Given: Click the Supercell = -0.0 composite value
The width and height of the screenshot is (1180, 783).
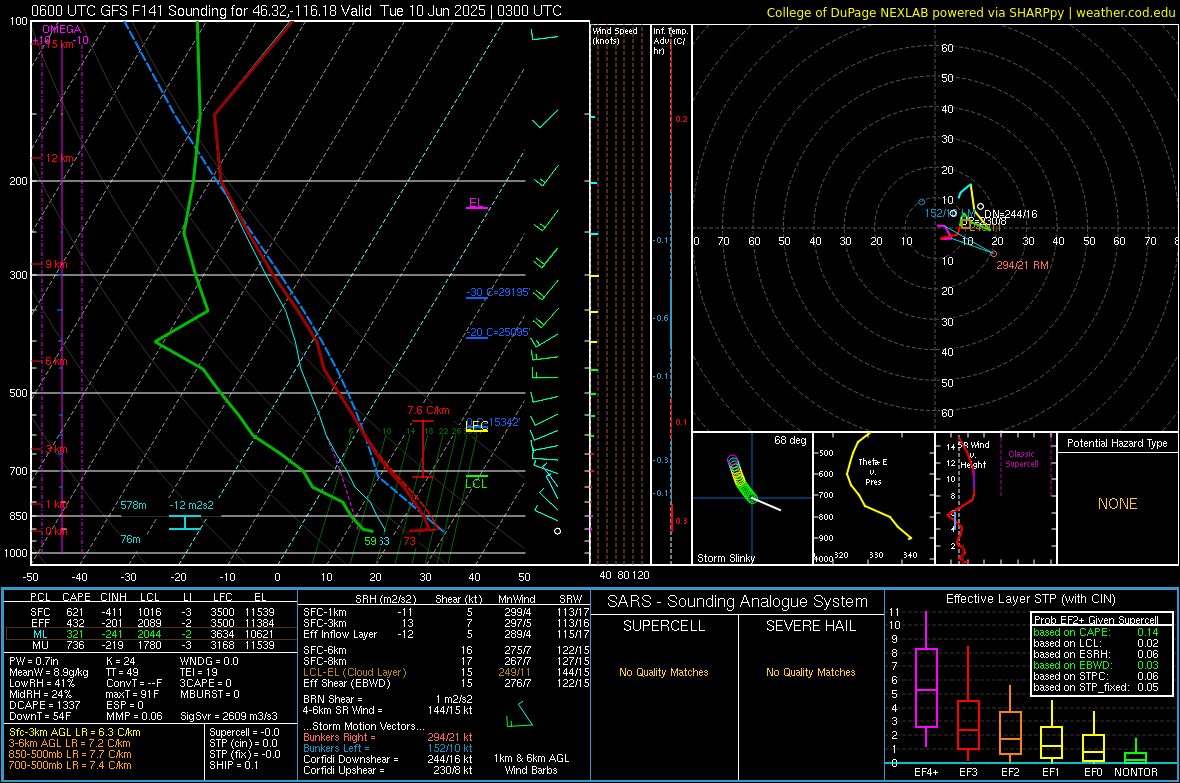Looking at the screenshot, I should pos(245,732).
